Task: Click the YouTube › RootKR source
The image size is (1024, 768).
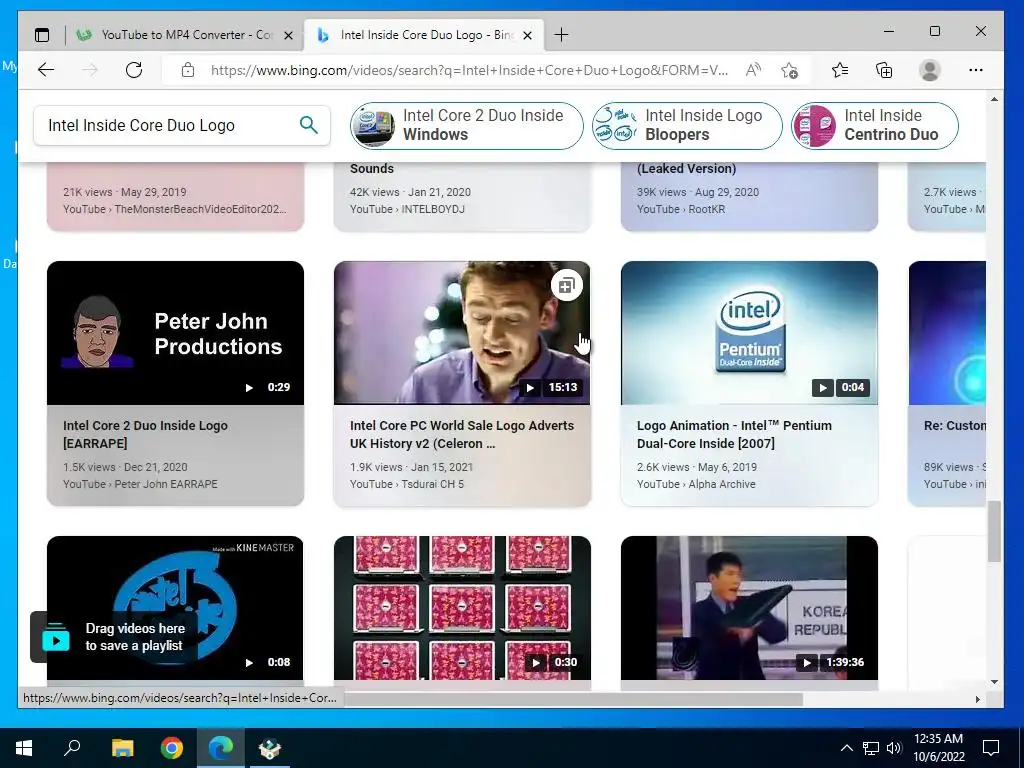Action: 680,209
